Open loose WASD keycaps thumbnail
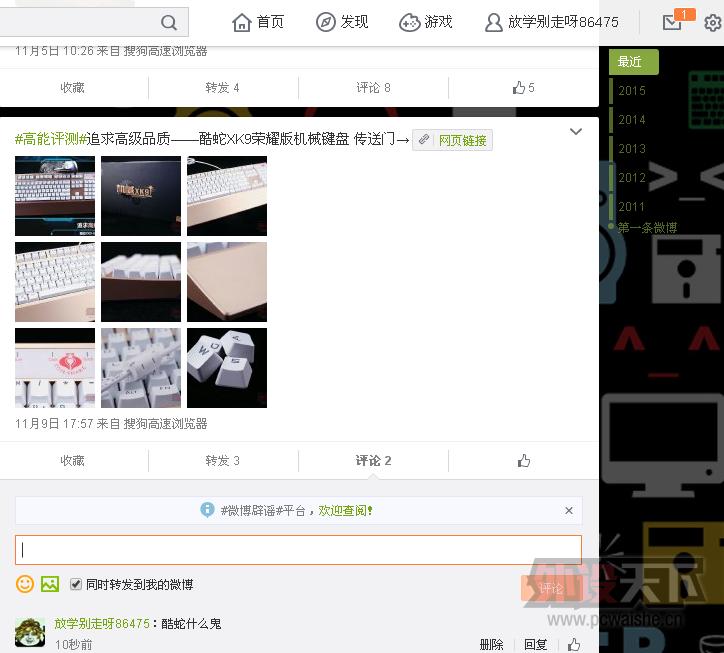The height and width of the screenshot is (653, 724). 227,368
